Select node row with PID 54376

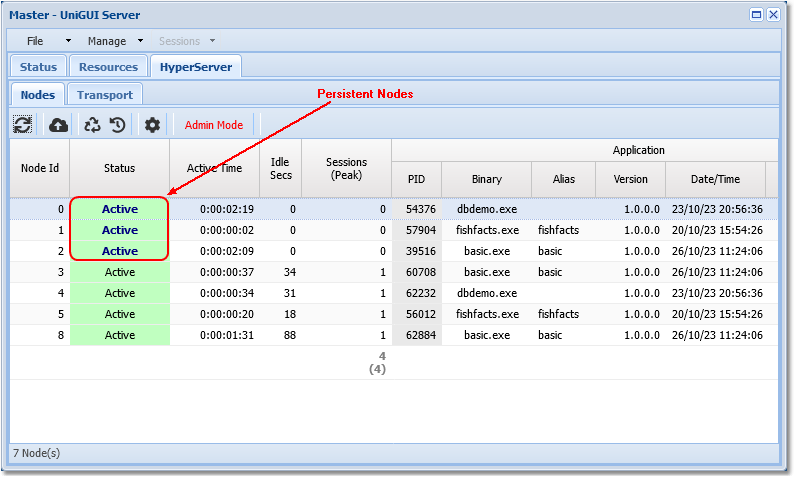tap(421, 209)
